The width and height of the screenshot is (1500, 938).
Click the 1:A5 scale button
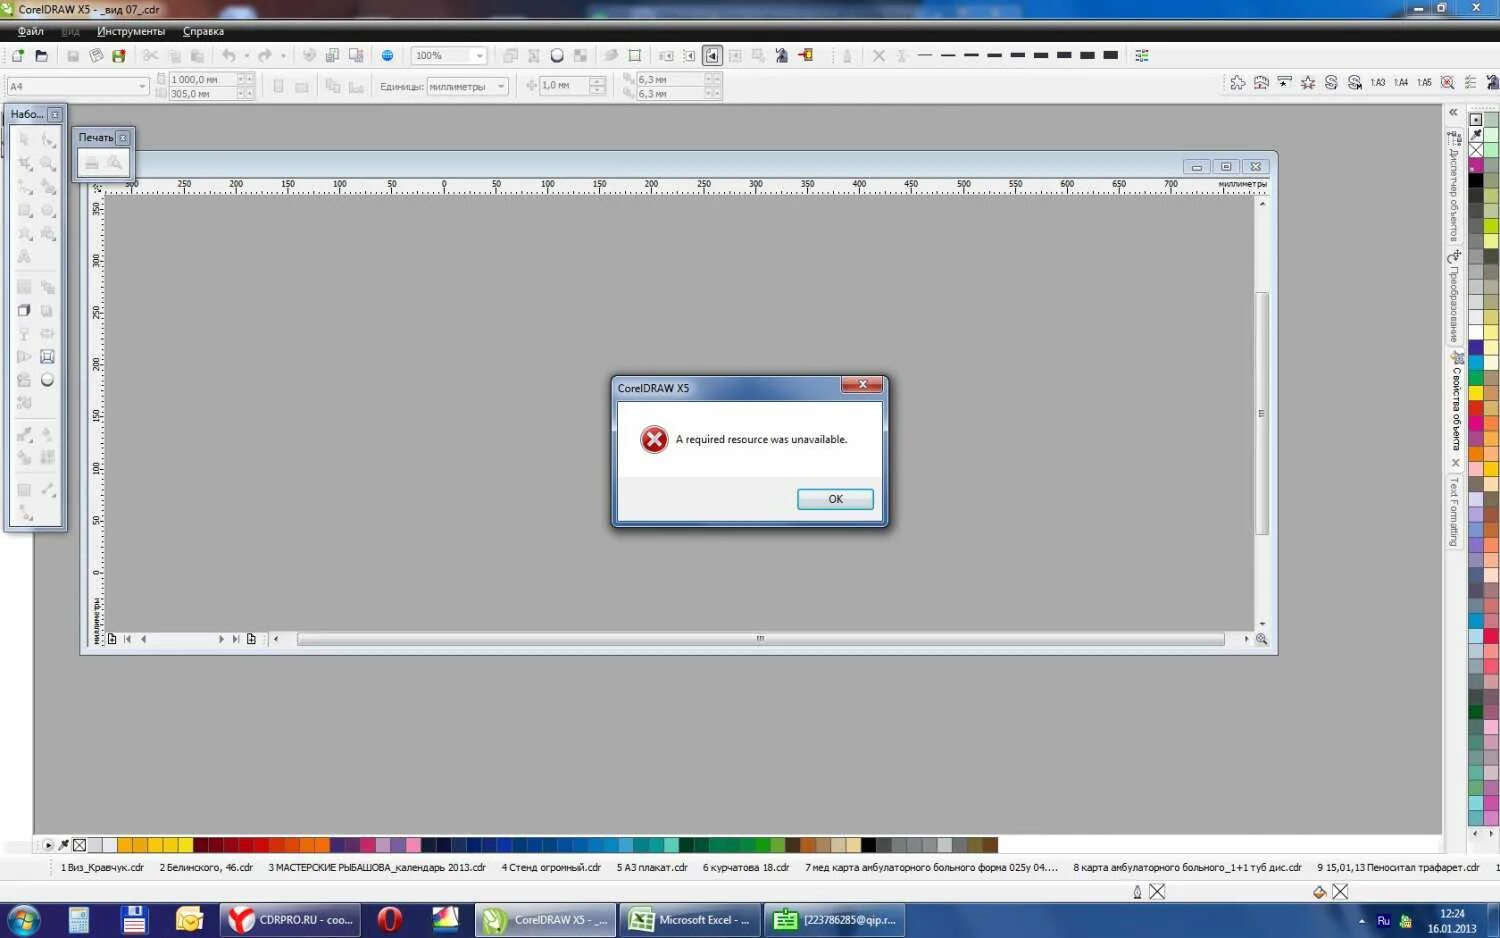click(x=1424, y=82)
